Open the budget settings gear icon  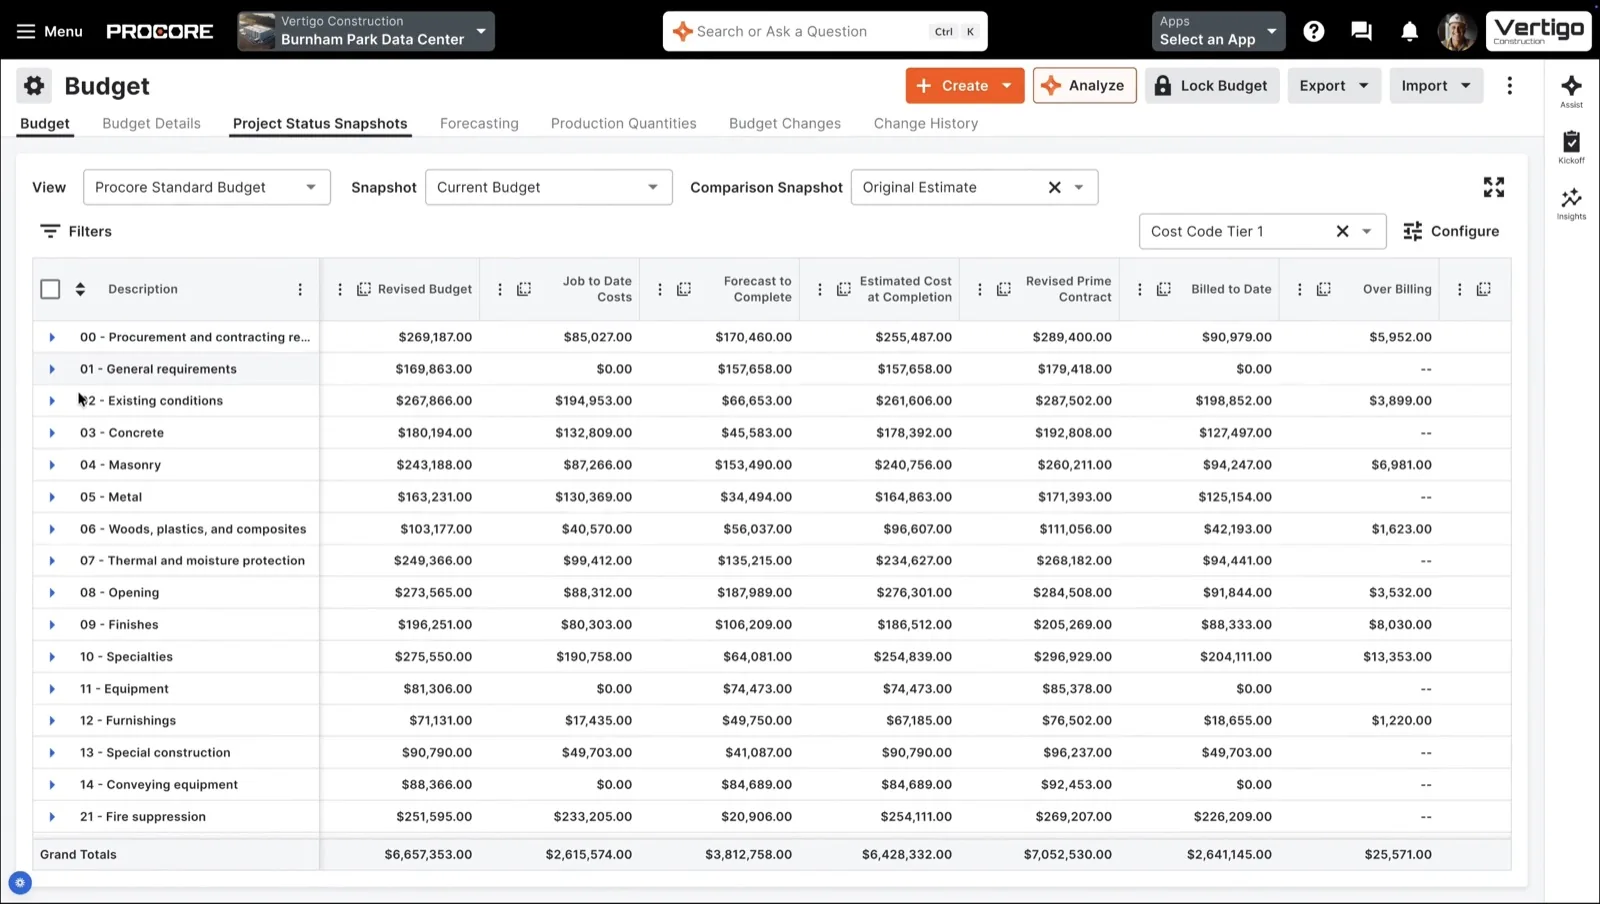[x=34, y=86]
